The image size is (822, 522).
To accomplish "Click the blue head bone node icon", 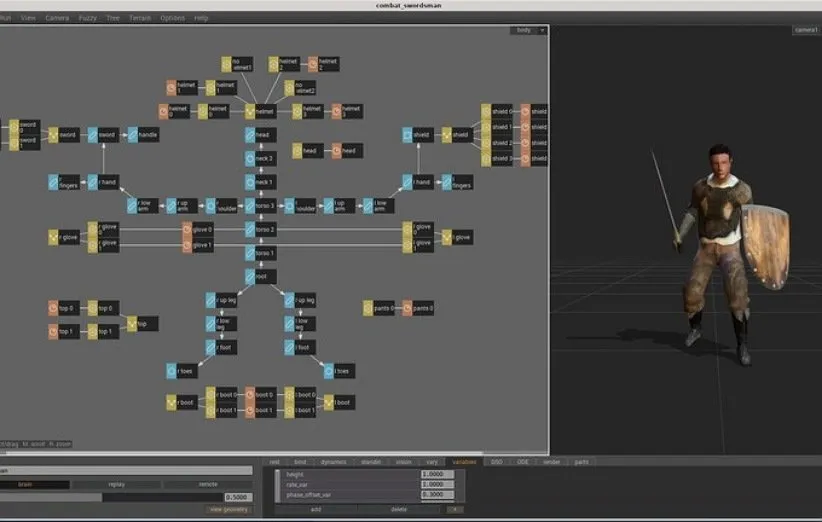I will 249,135.
